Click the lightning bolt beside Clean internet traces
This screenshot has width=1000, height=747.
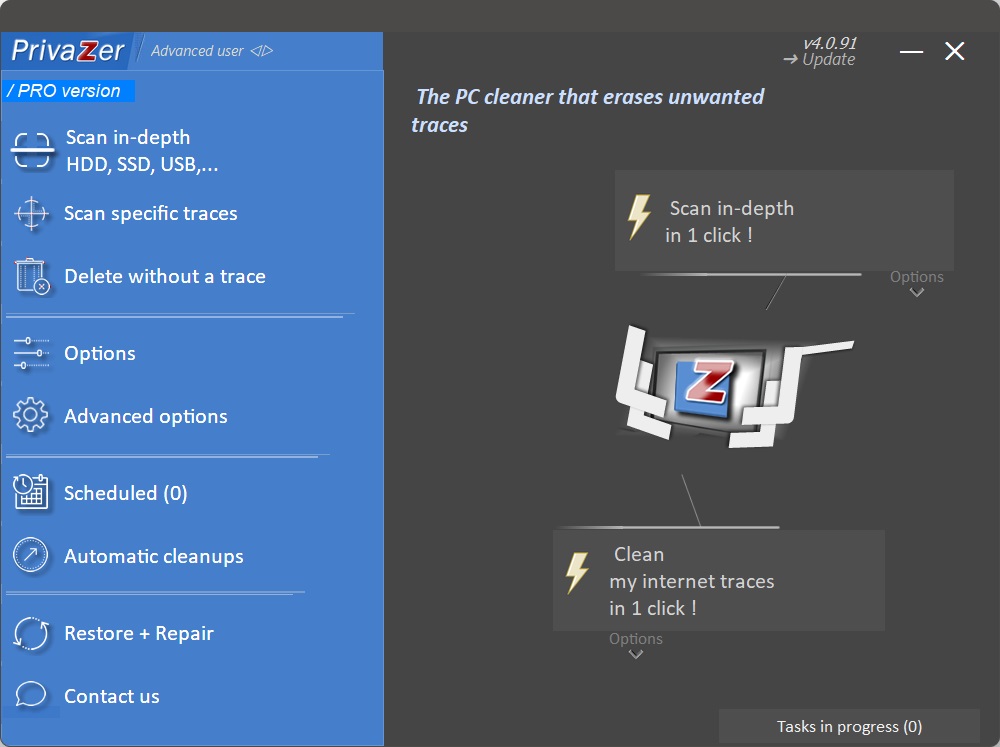(x=578, y=573)
